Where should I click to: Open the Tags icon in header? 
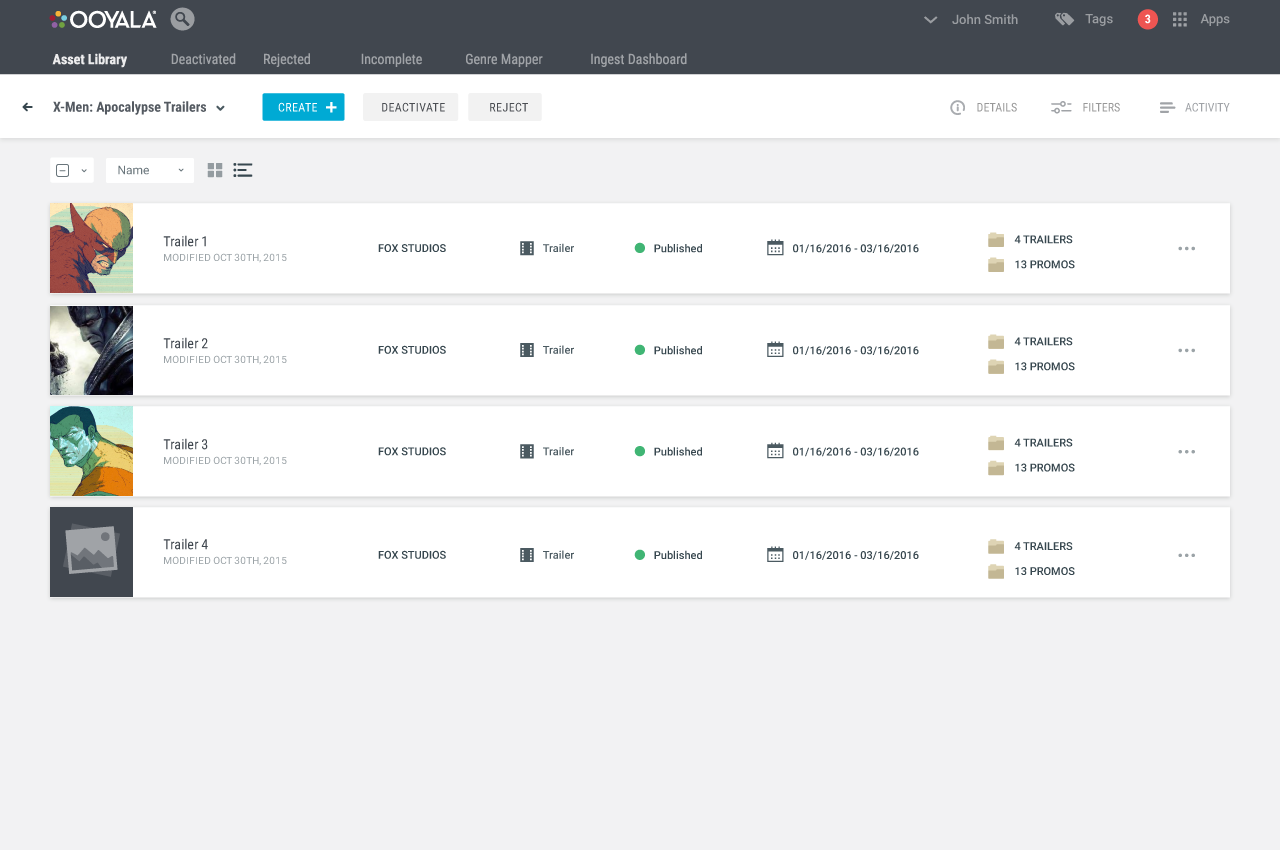(x=1064, y=19)
